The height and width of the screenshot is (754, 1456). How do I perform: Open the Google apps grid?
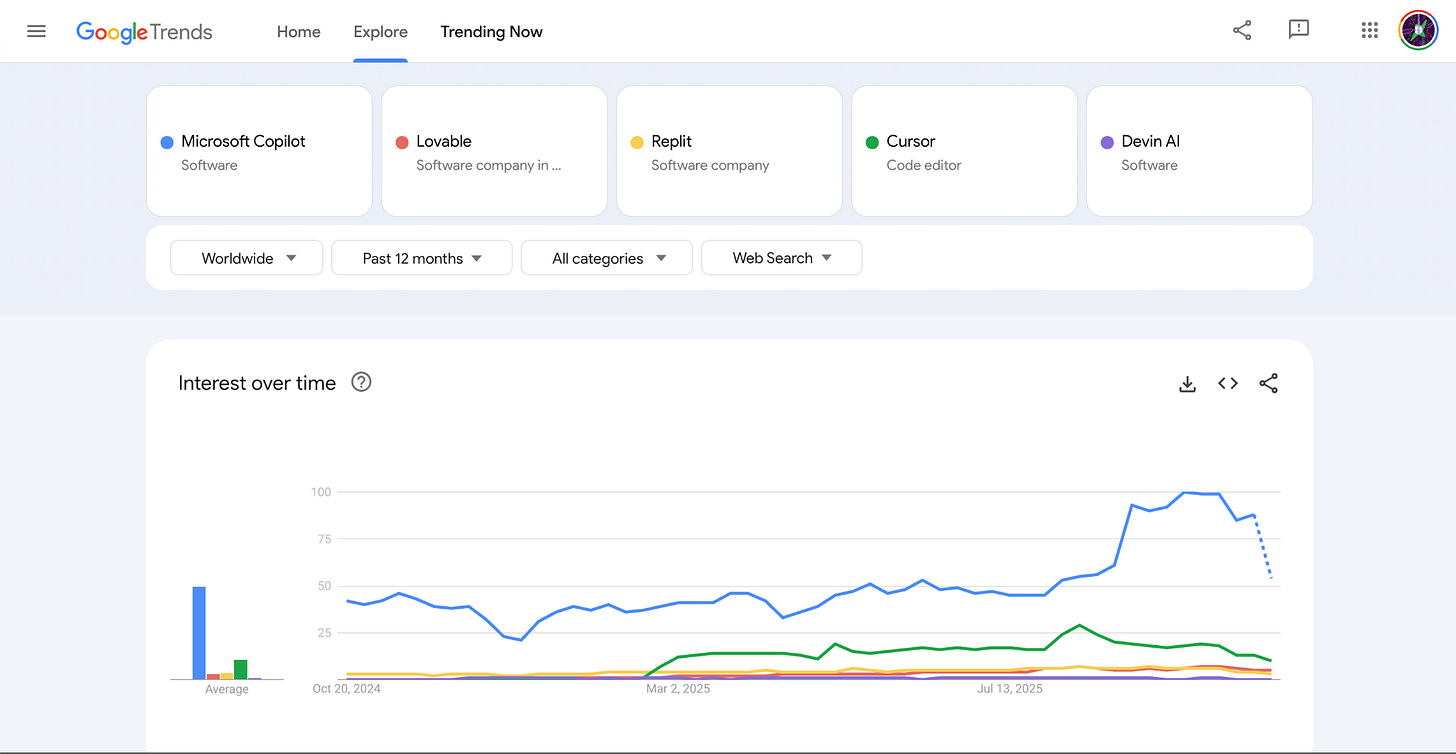(1370, 31)
